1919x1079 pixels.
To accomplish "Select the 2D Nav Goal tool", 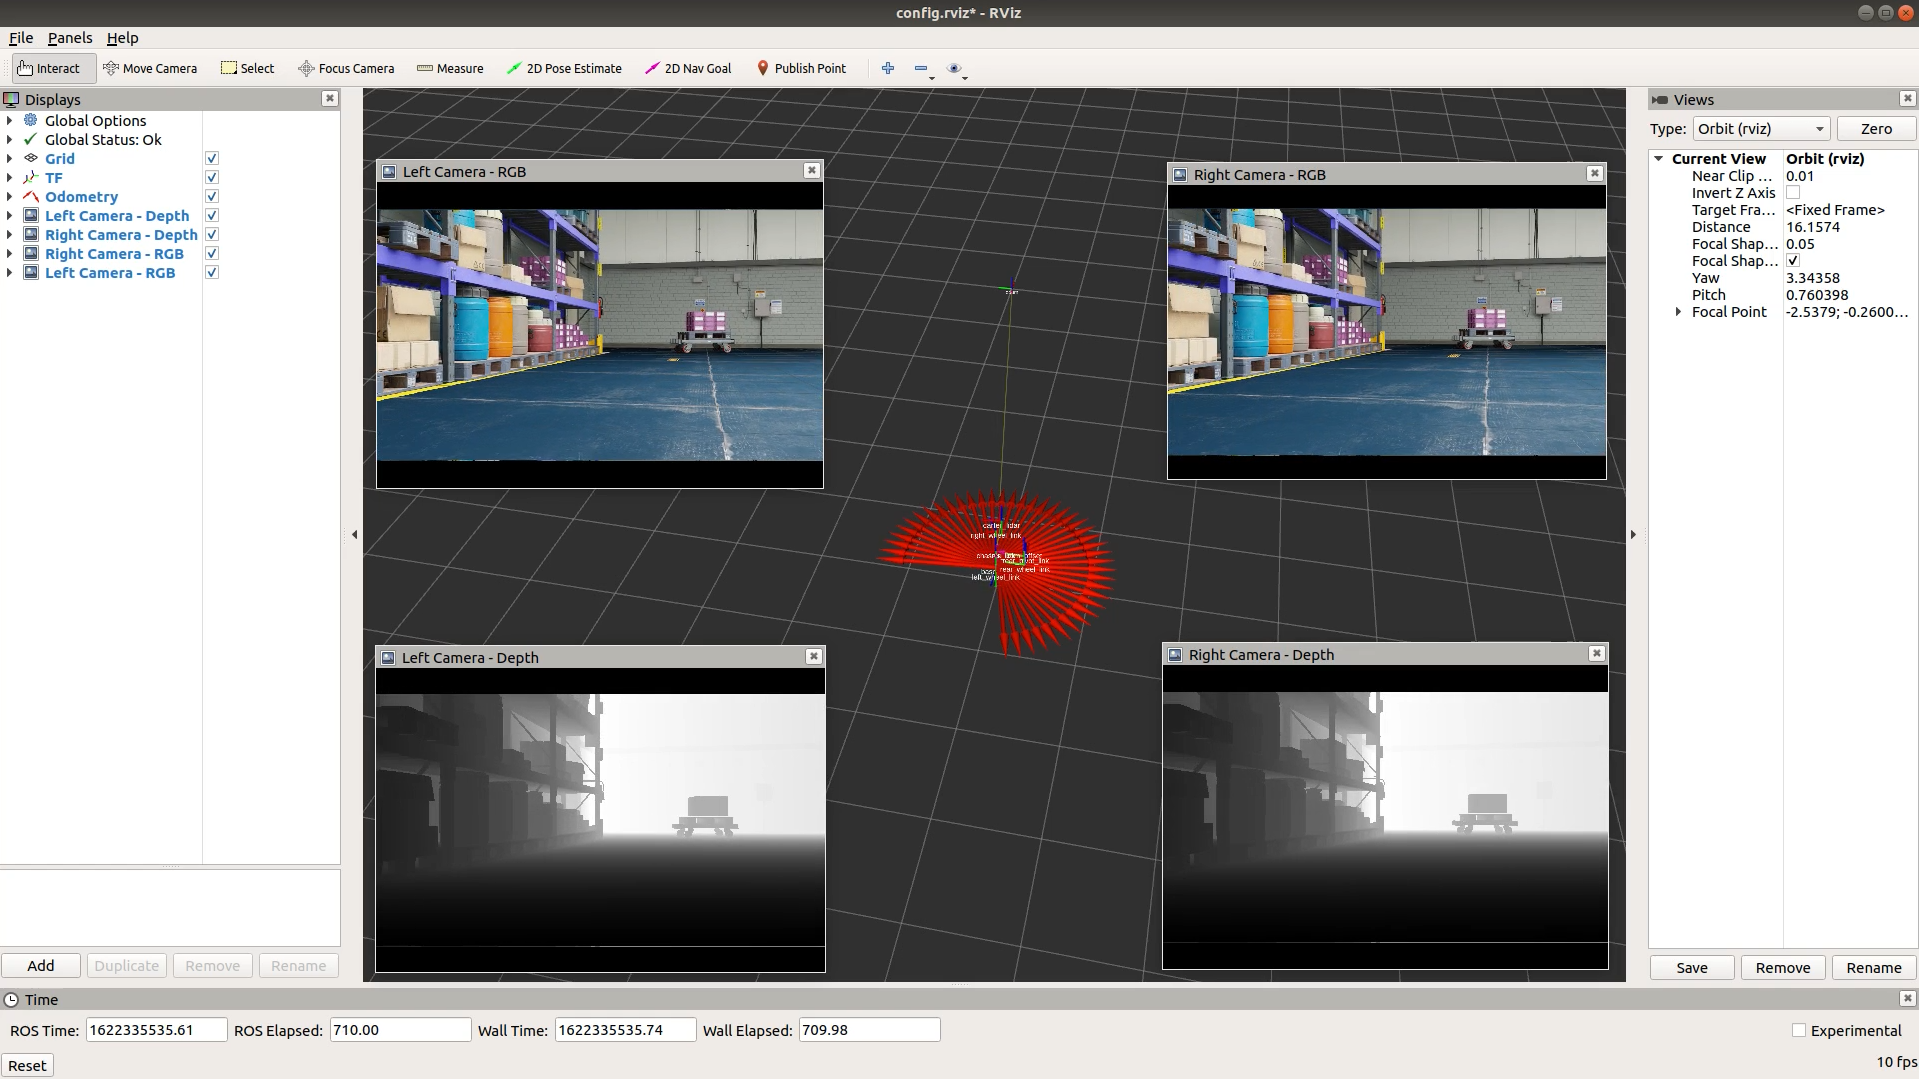I will click(x=688, y=68).
